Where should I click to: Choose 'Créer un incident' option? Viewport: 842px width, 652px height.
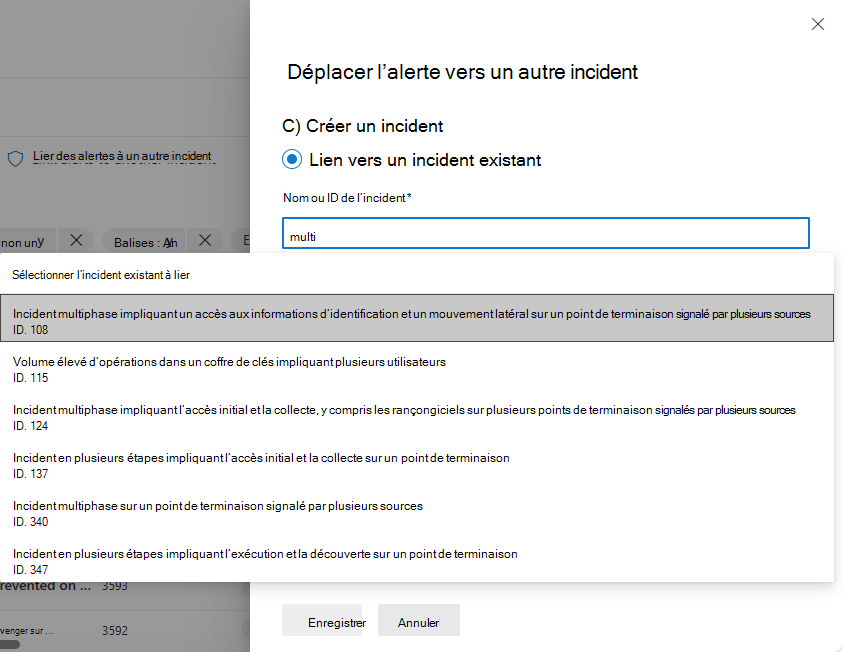pyautogui.click(x=362, y=126)
